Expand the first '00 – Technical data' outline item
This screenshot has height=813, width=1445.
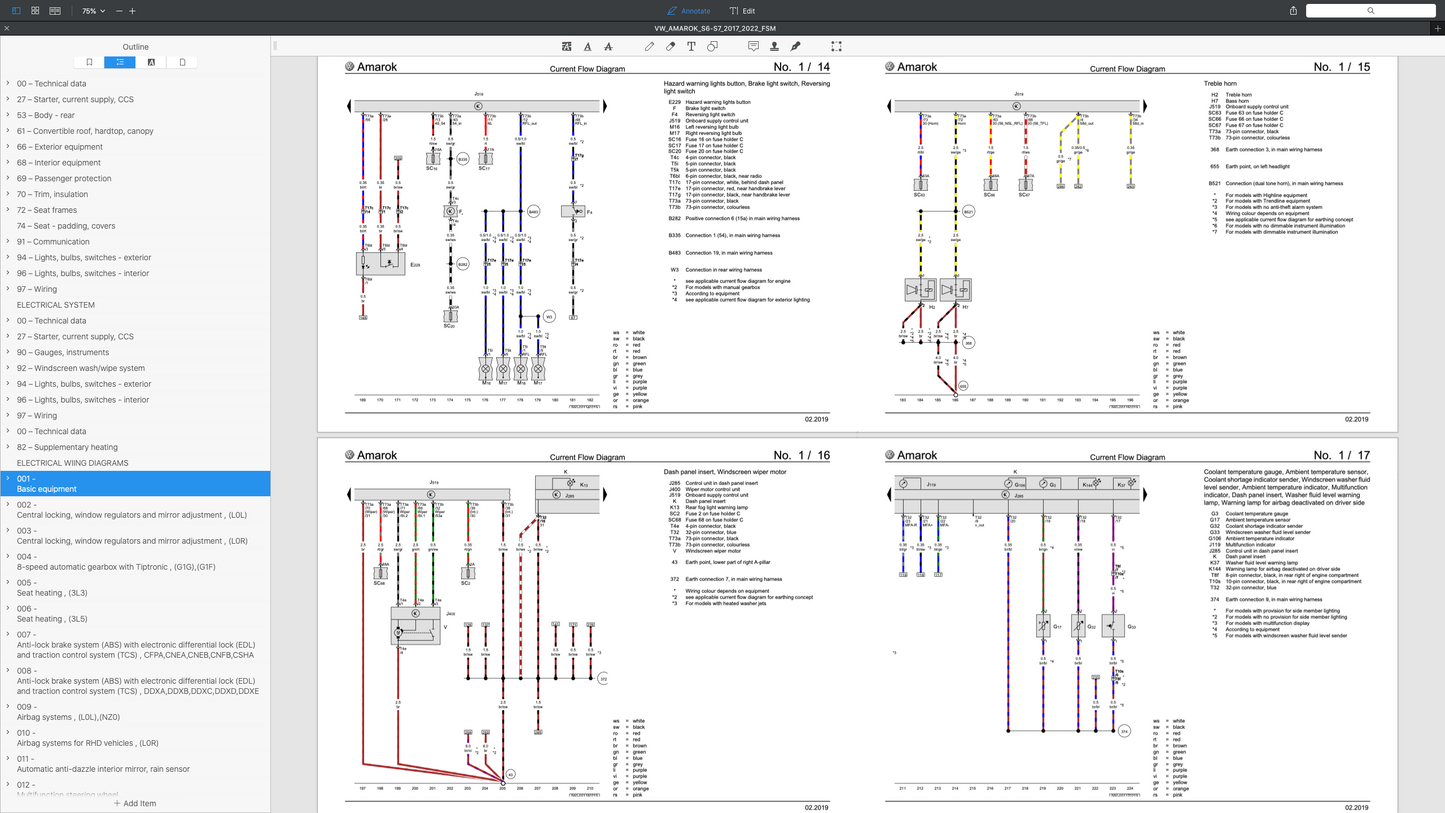[x=8, y=84]
